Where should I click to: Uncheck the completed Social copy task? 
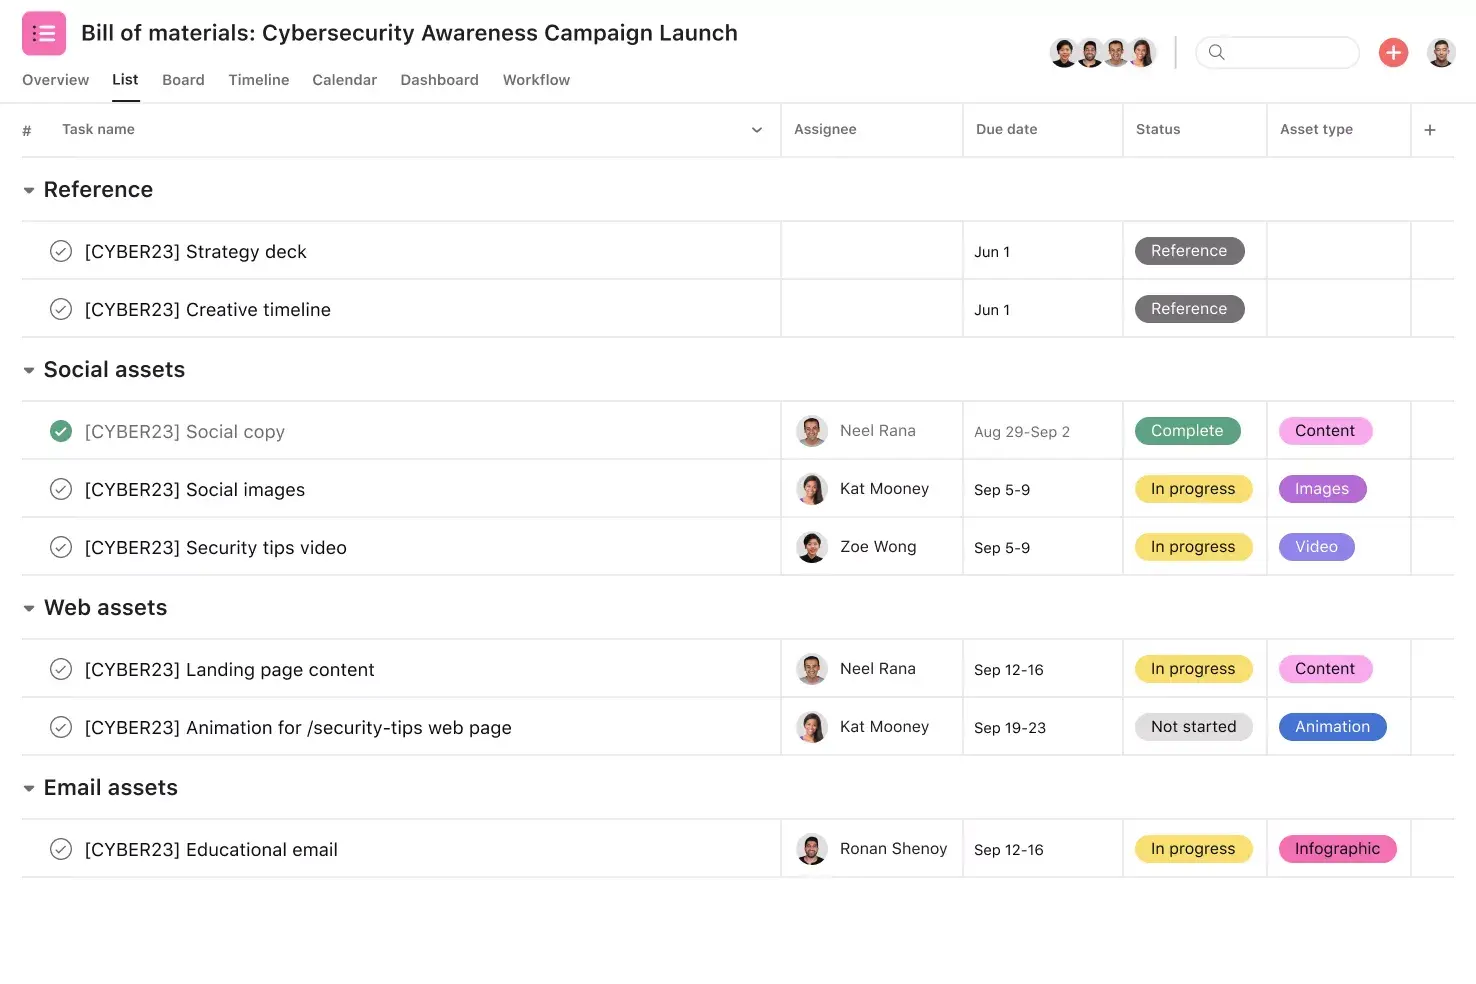[61, 431]
